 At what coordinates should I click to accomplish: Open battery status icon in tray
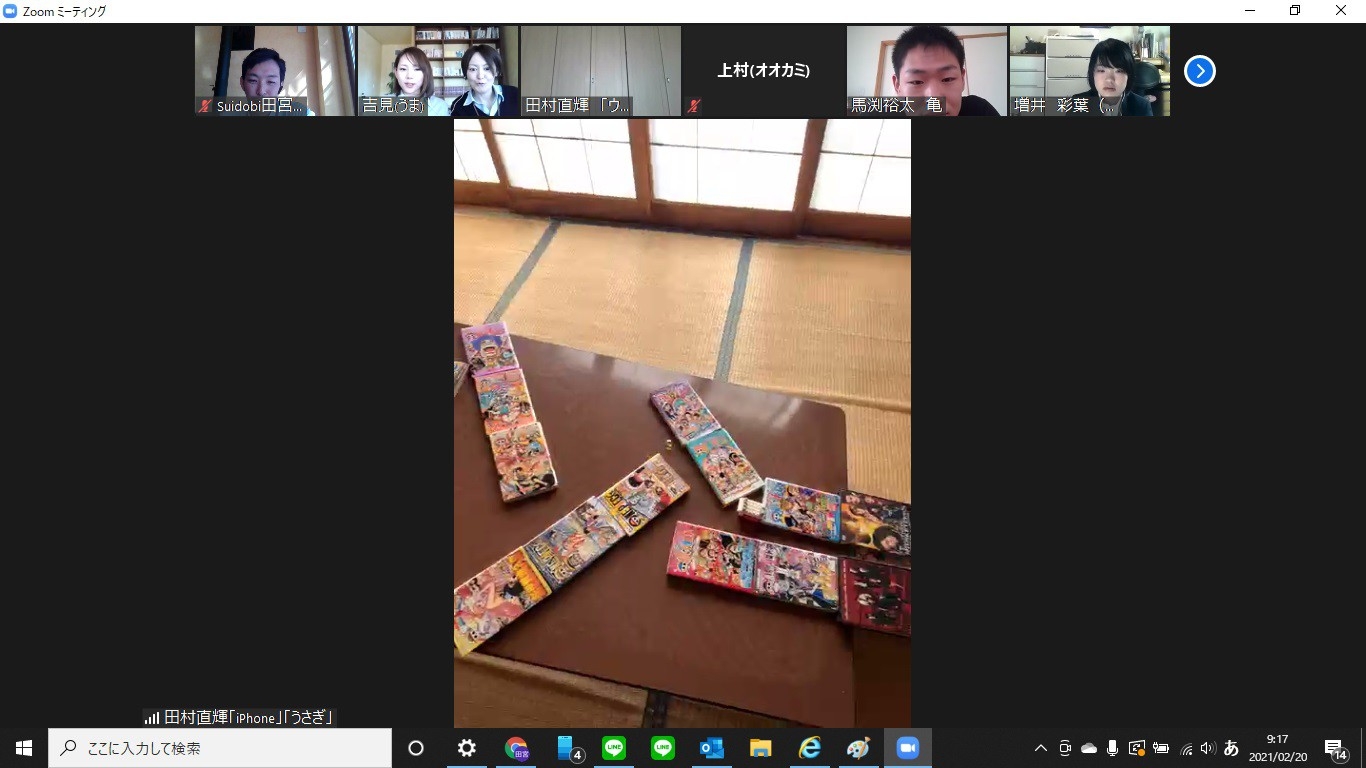click(1161, 748)
